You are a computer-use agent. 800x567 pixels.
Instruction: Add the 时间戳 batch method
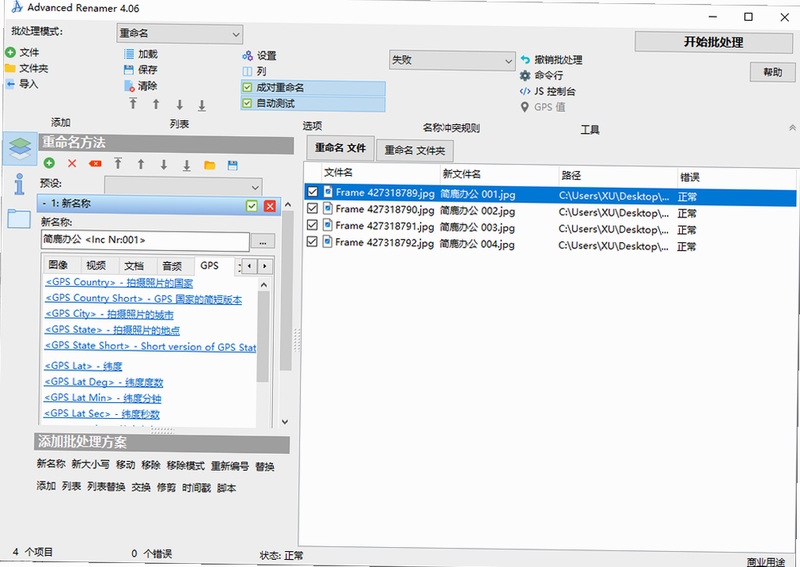pos(196,488)
